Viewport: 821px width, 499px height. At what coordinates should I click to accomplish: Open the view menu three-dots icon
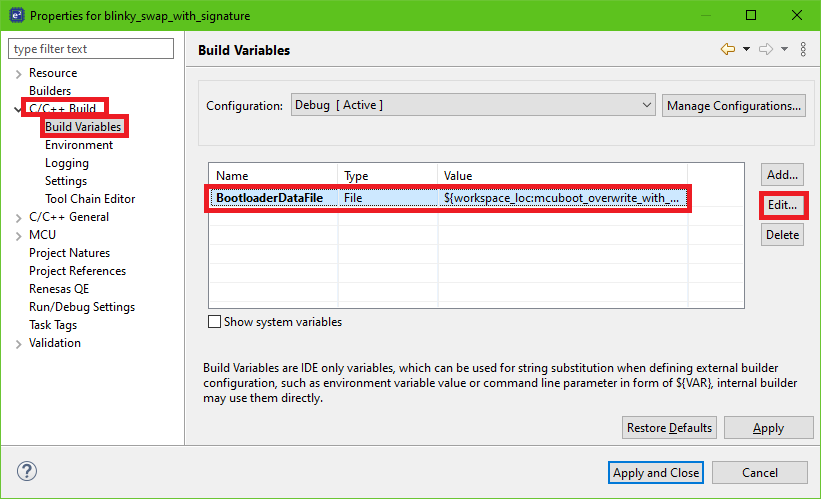[803, 49]
